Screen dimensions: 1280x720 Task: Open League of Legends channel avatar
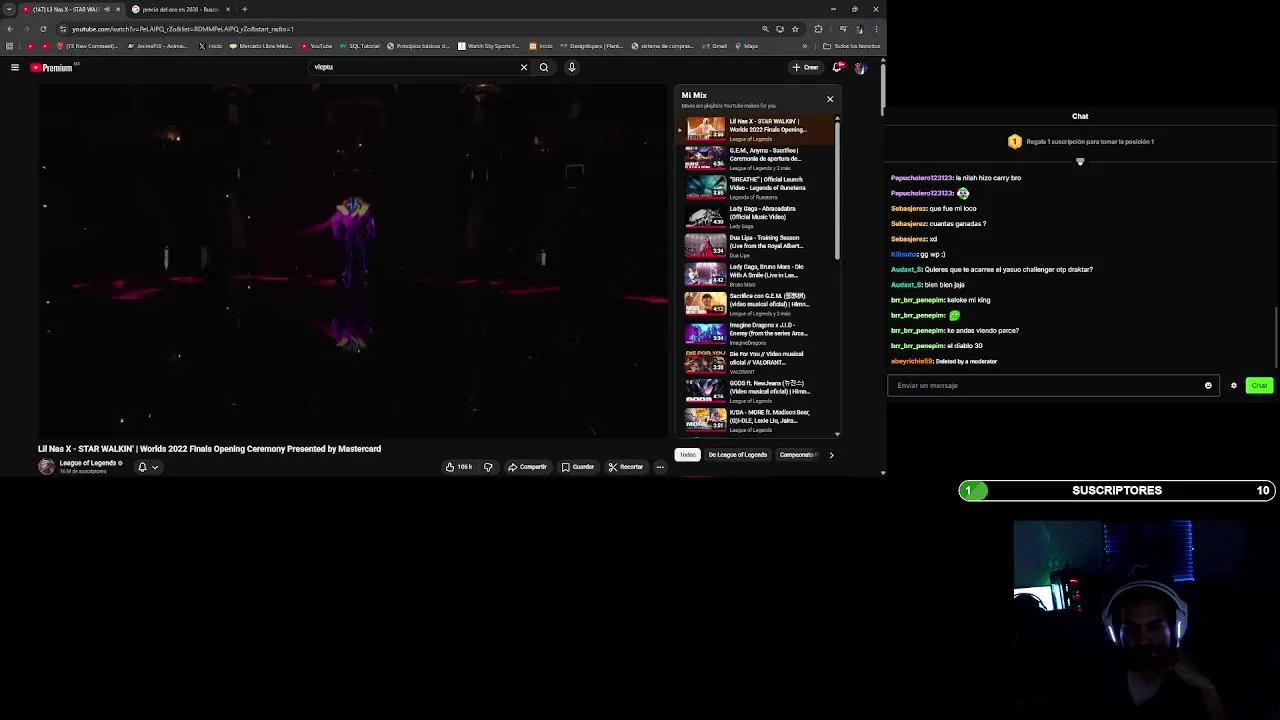click(46, 467)
